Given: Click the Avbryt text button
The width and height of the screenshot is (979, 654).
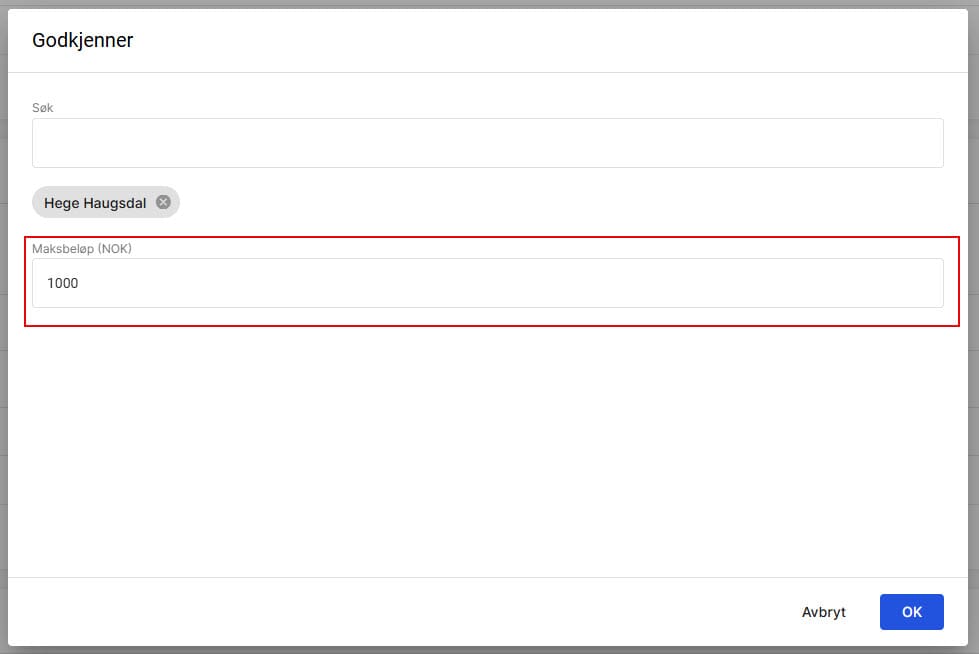Looking at the screenshot, I should 823,612.
